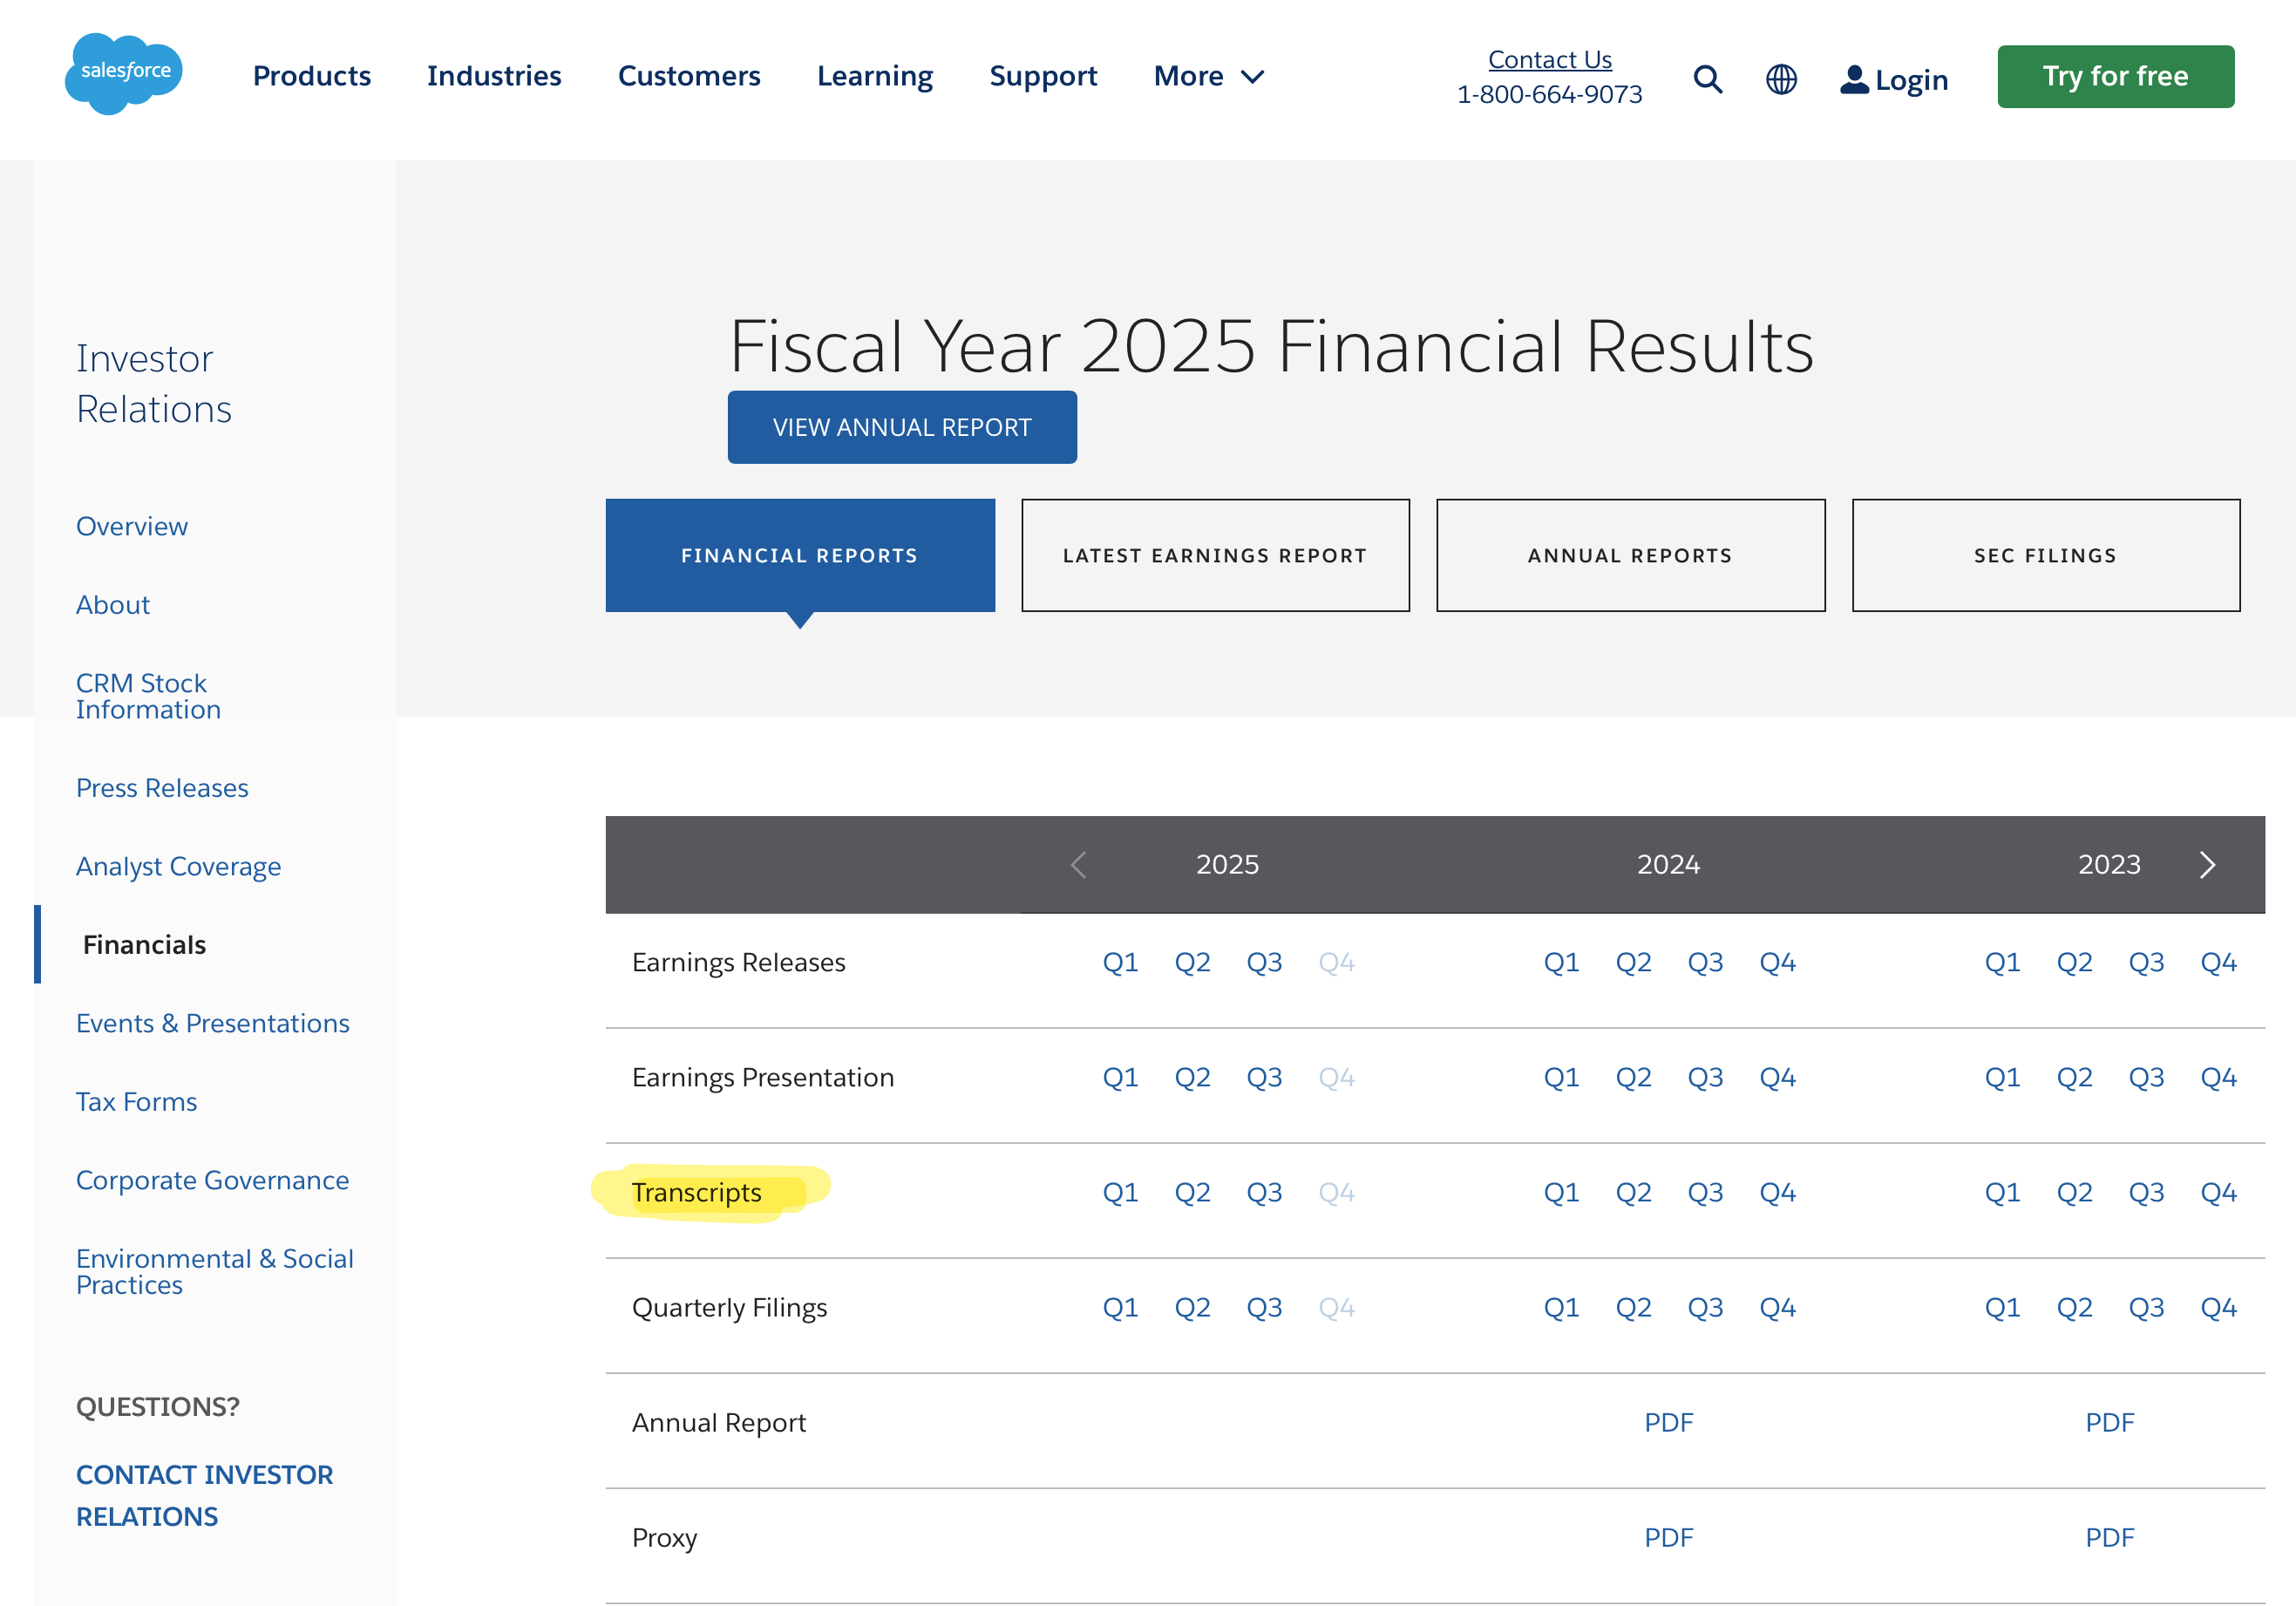Open the Contact Us link
2296x1606 pixels.
[x=1549, y=59]
